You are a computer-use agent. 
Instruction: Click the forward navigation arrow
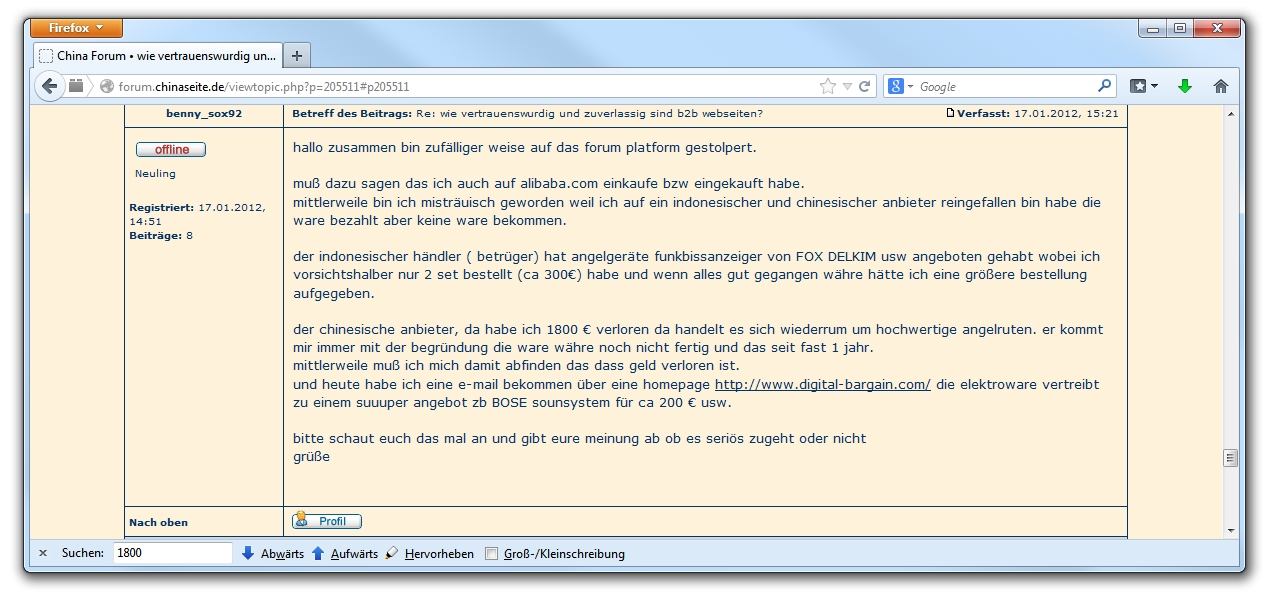pyautogui.click(x=76, y=86)
